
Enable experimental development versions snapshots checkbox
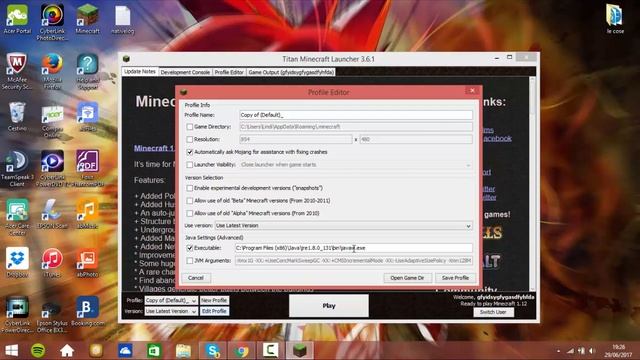(189, 188)
